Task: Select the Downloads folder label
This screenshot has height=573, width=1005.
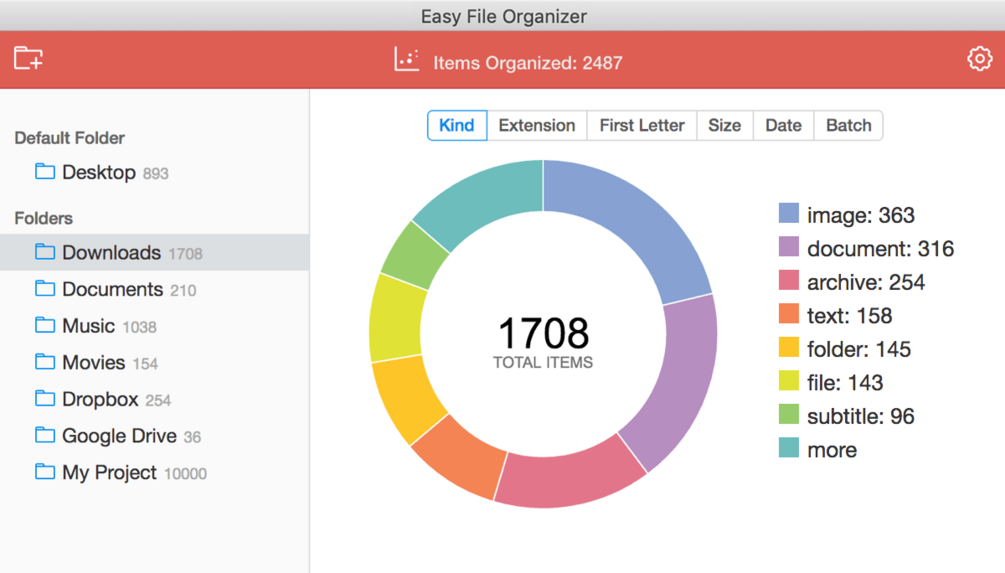Action: click(111, 253)
